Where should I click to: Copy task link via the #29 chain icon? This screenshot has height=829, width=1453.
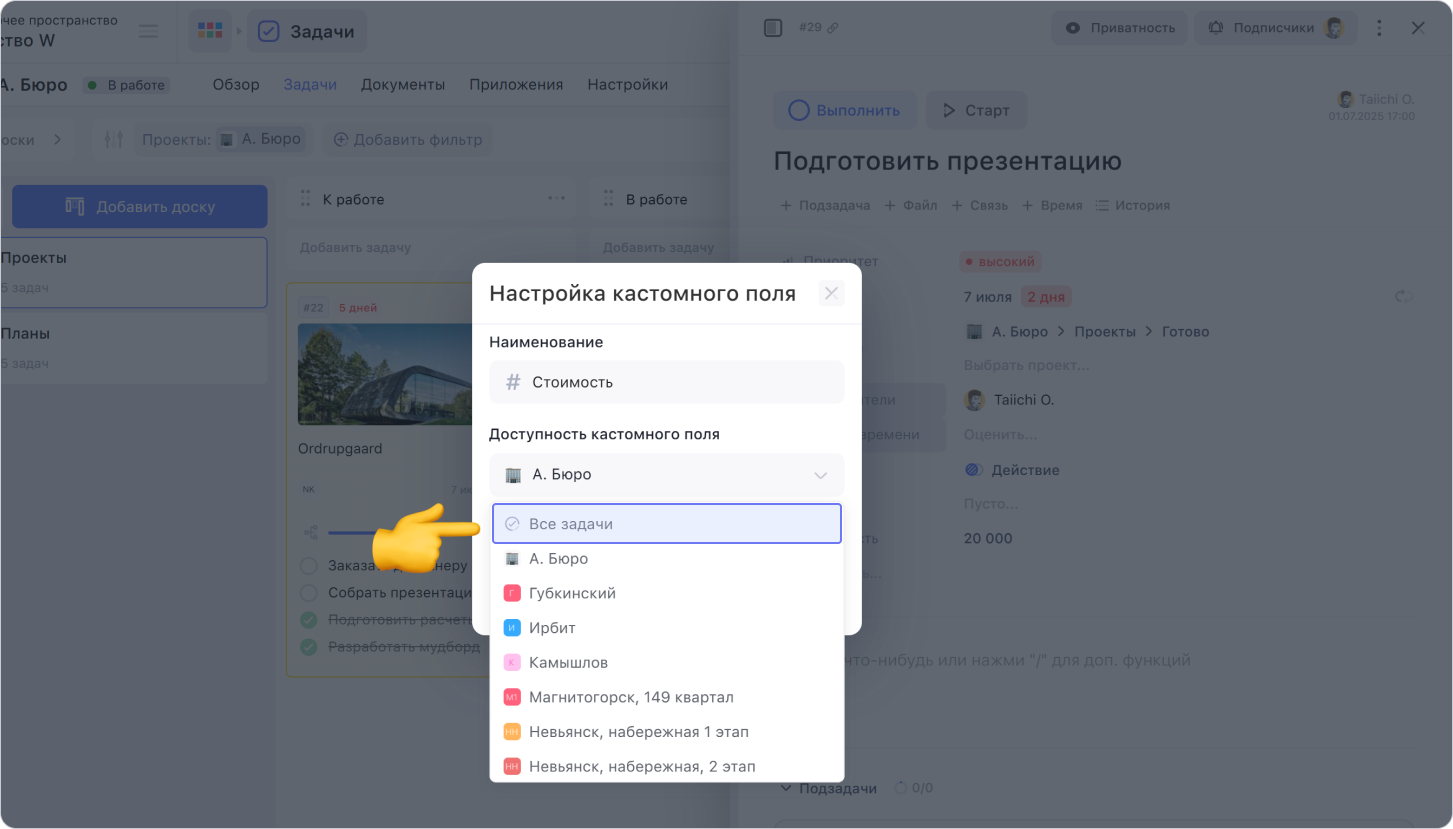(832, 28)
